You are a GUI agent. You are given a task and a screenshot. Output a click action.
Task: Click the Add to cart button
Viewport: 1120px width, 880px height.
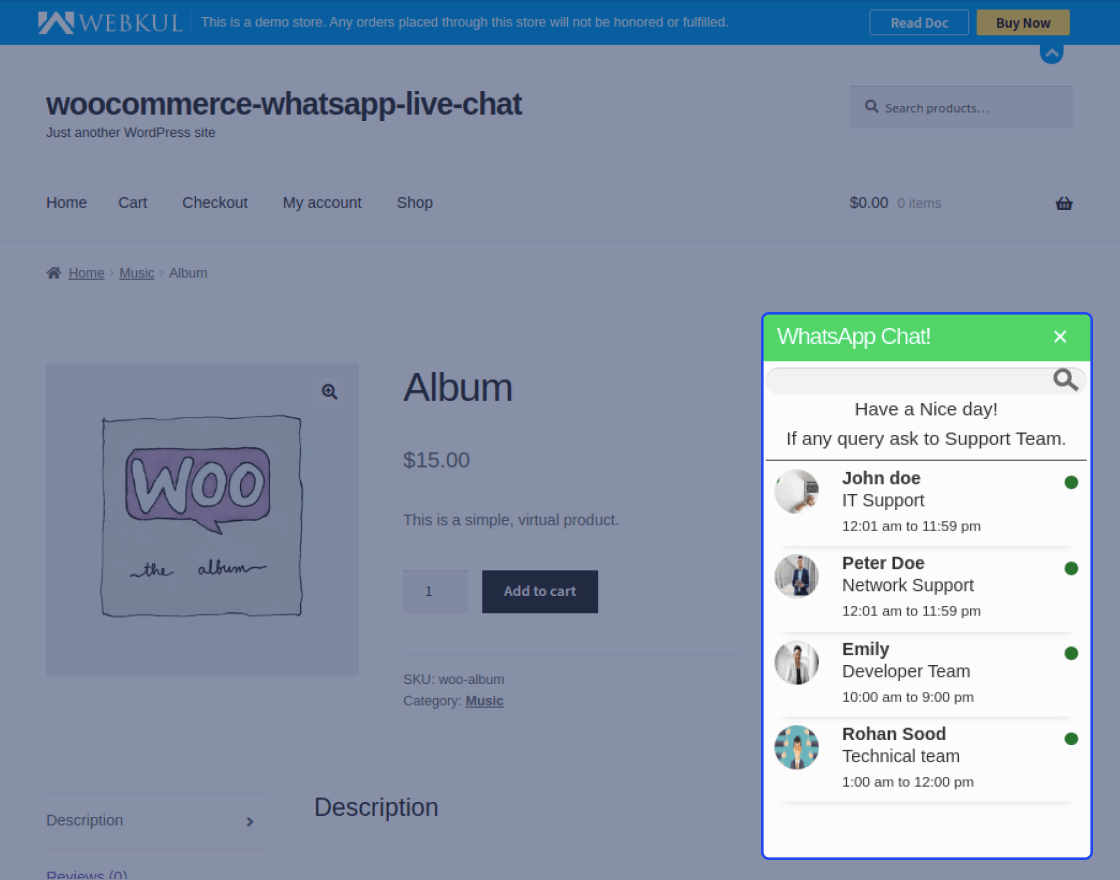(540, 591)
